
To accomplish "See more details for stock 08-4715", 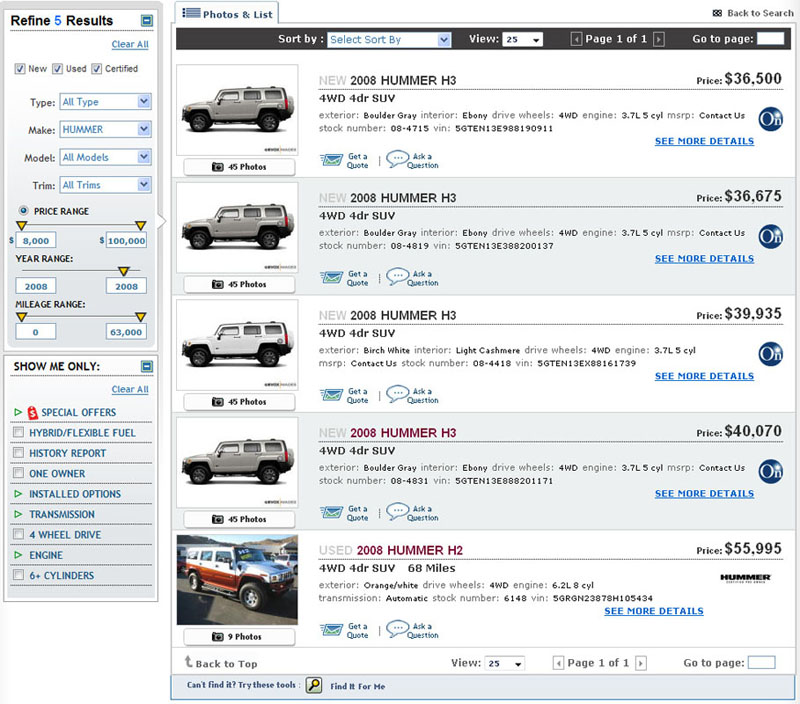I will coord(704,141).
